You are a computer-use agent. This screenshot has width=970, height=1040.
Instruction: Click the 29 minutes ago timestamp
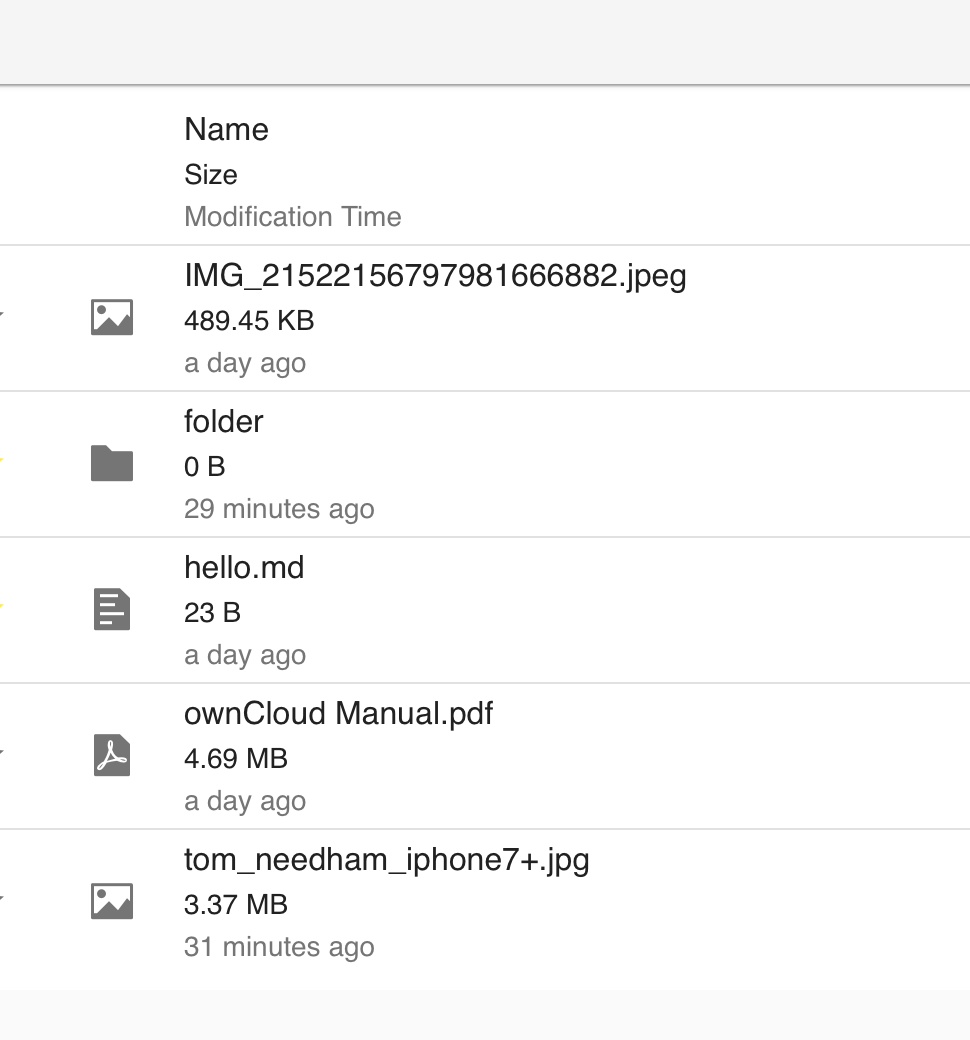(279, 509)
